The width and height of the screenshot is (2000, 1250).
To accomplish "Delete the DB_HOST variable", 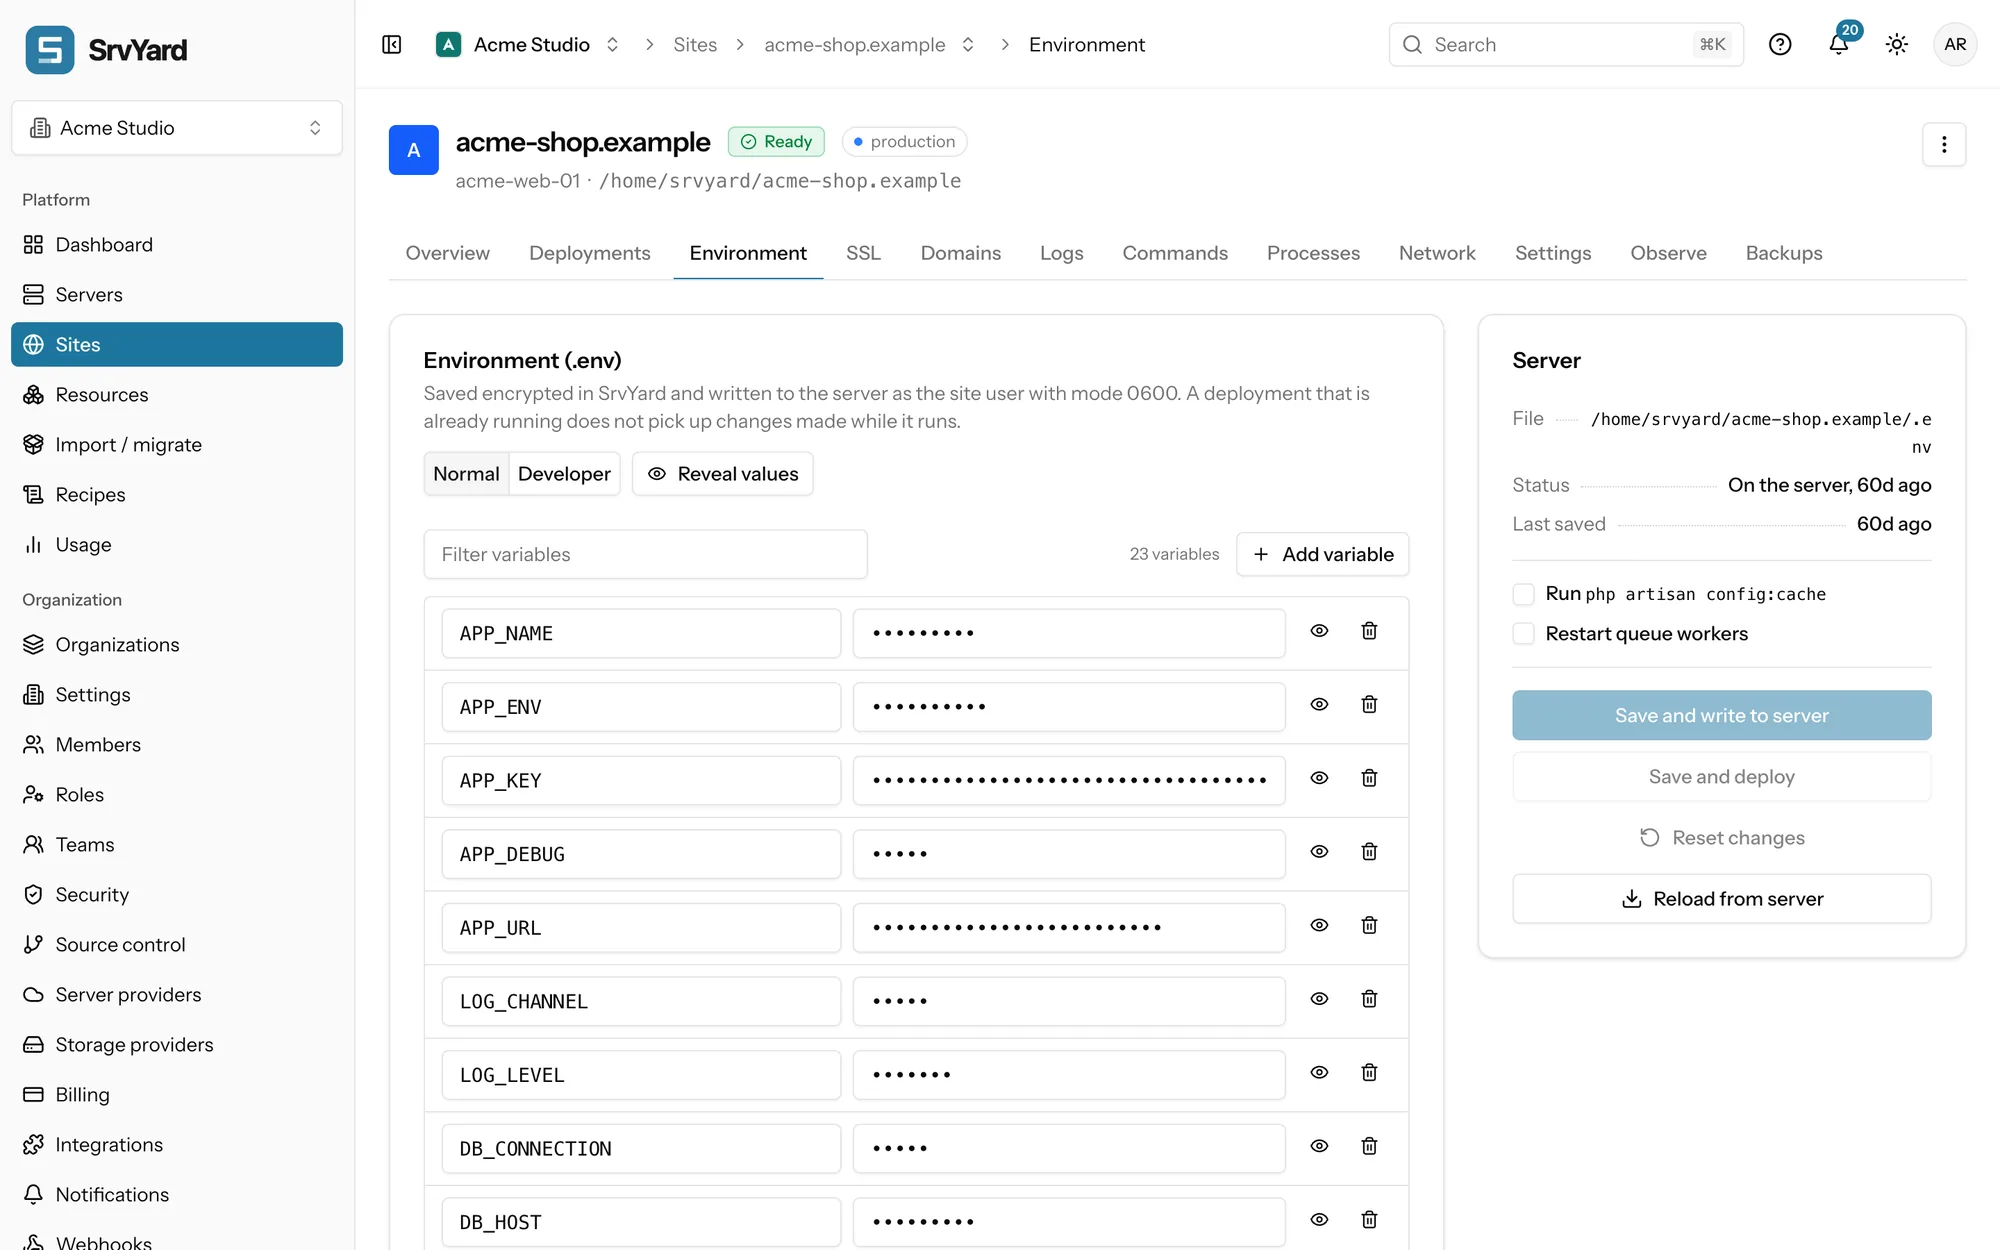I will pos(1369,1220).
